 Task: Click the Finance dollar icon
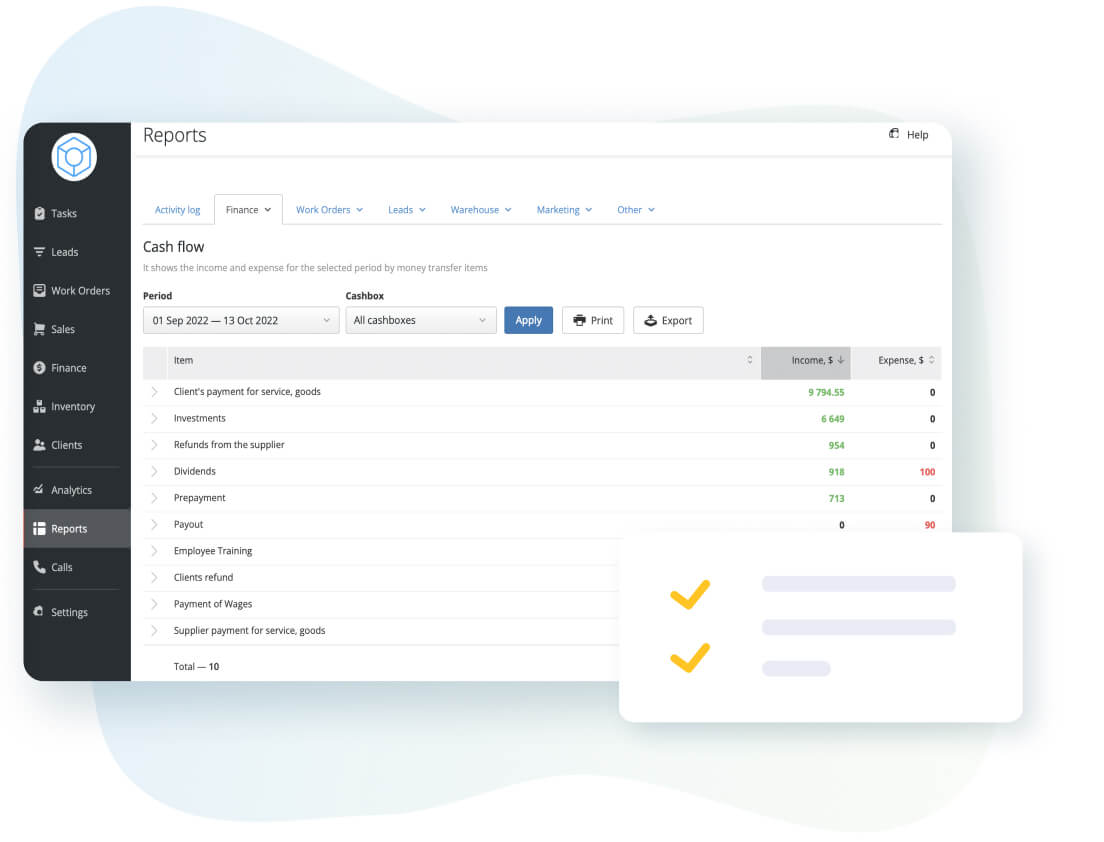(40, 368)
